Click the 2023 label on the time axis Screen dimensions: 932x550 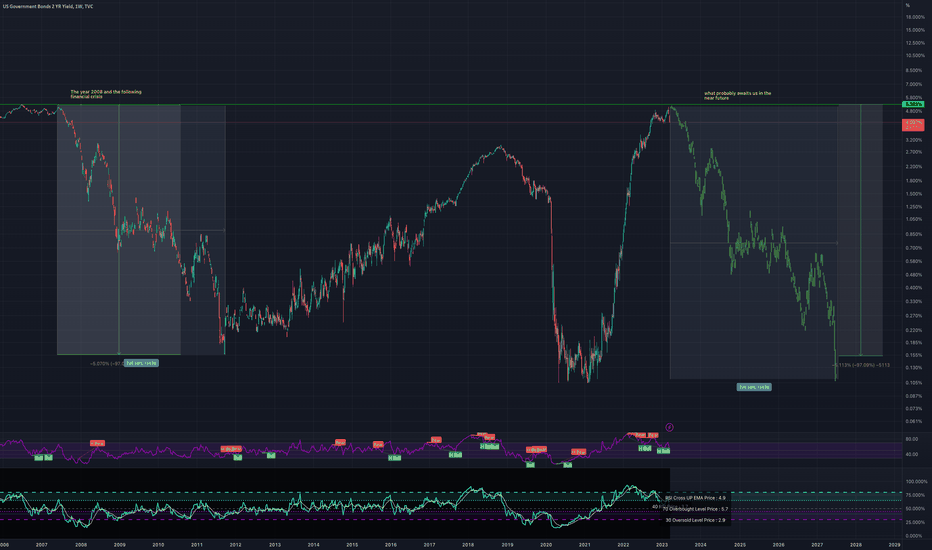(662, 545)
